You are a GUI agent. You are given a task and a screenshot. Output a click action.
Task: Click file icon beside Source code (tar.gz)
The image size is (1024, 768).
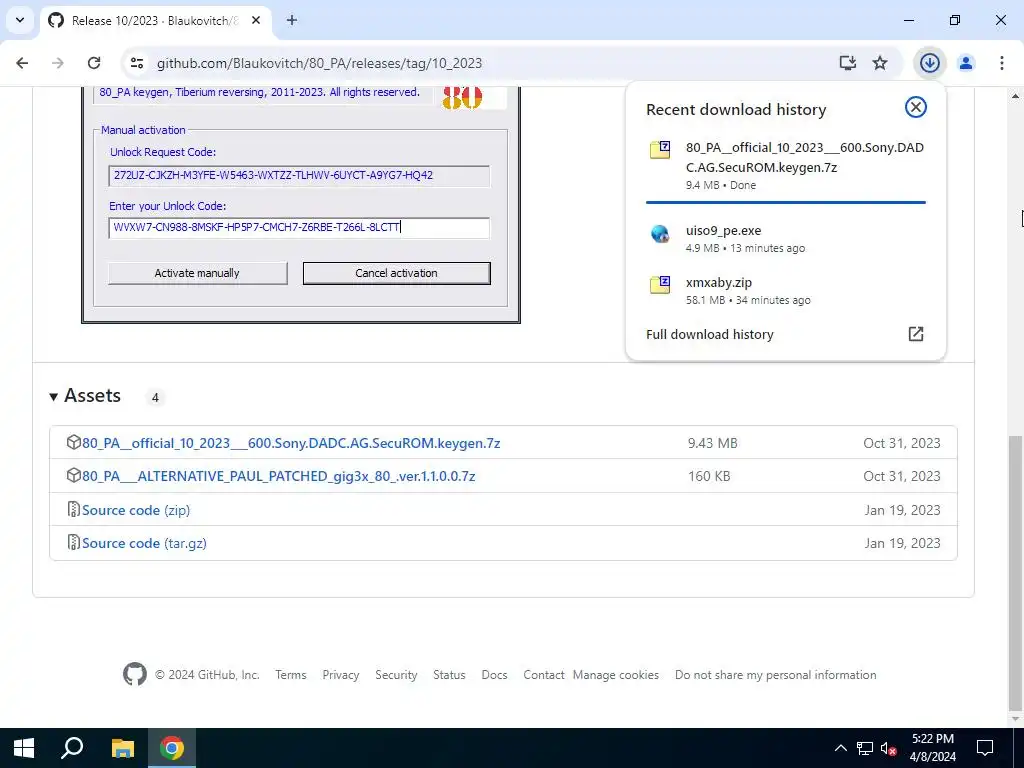pyautogui.click(x=74, y=542)
